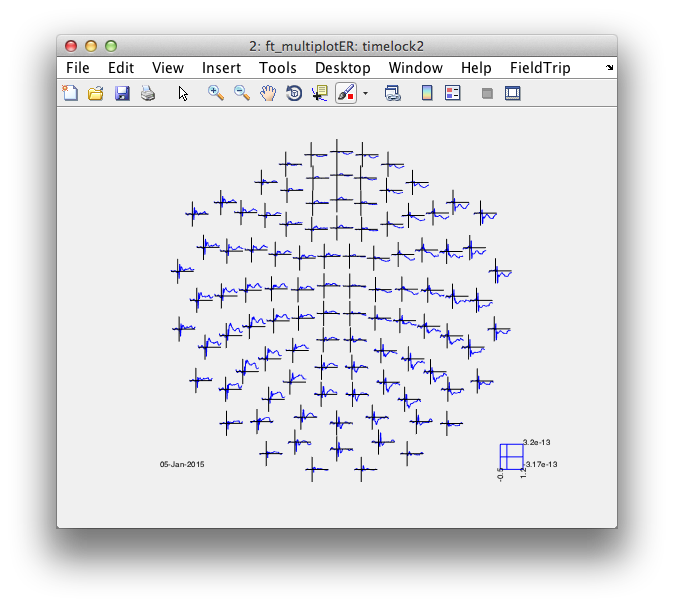The image size is (674, 607).
Task: Save the figure using the floppy icon
Action: pyautogui.click(x=122, y=93)
